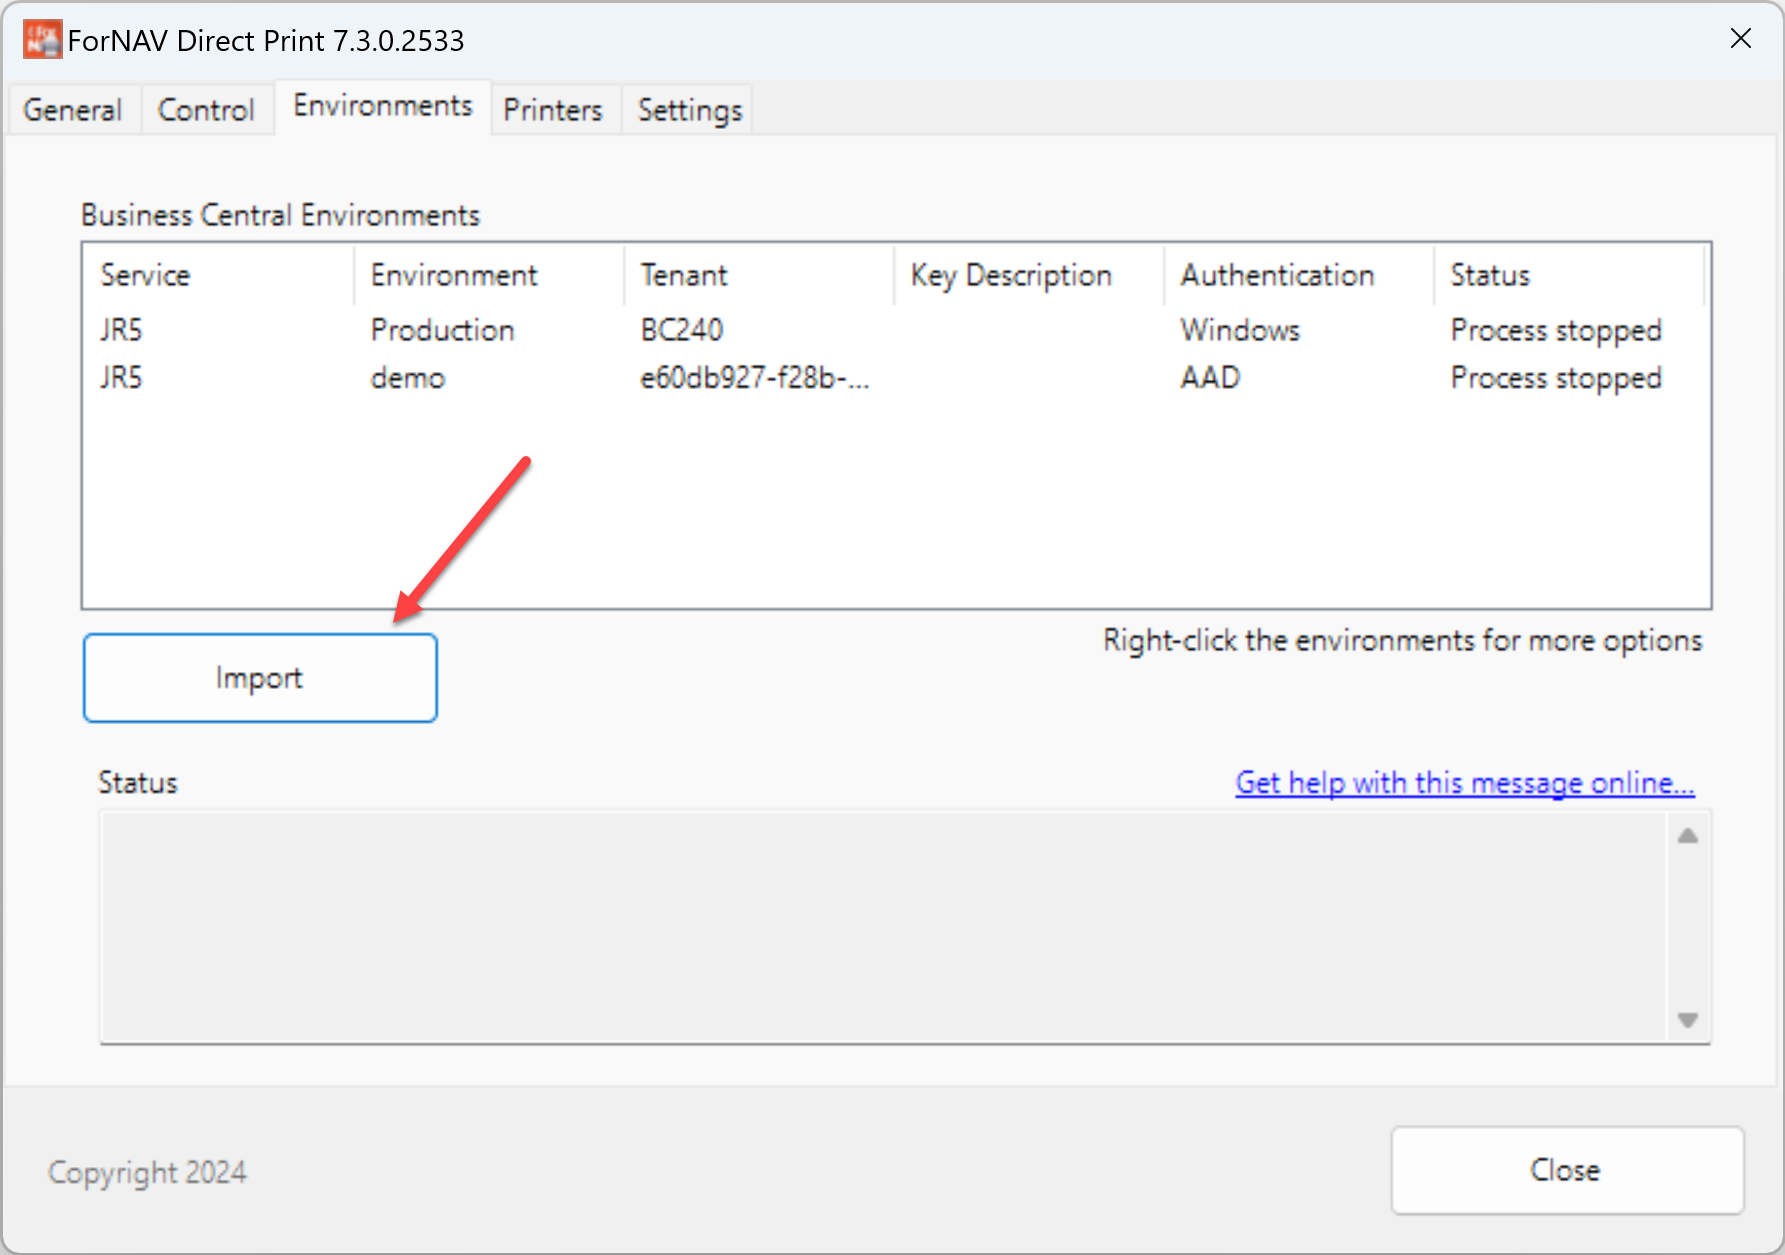This screenshot has width=1785, height=1255.
Task: Click inside the Status message box
Action: pos(884,927)
